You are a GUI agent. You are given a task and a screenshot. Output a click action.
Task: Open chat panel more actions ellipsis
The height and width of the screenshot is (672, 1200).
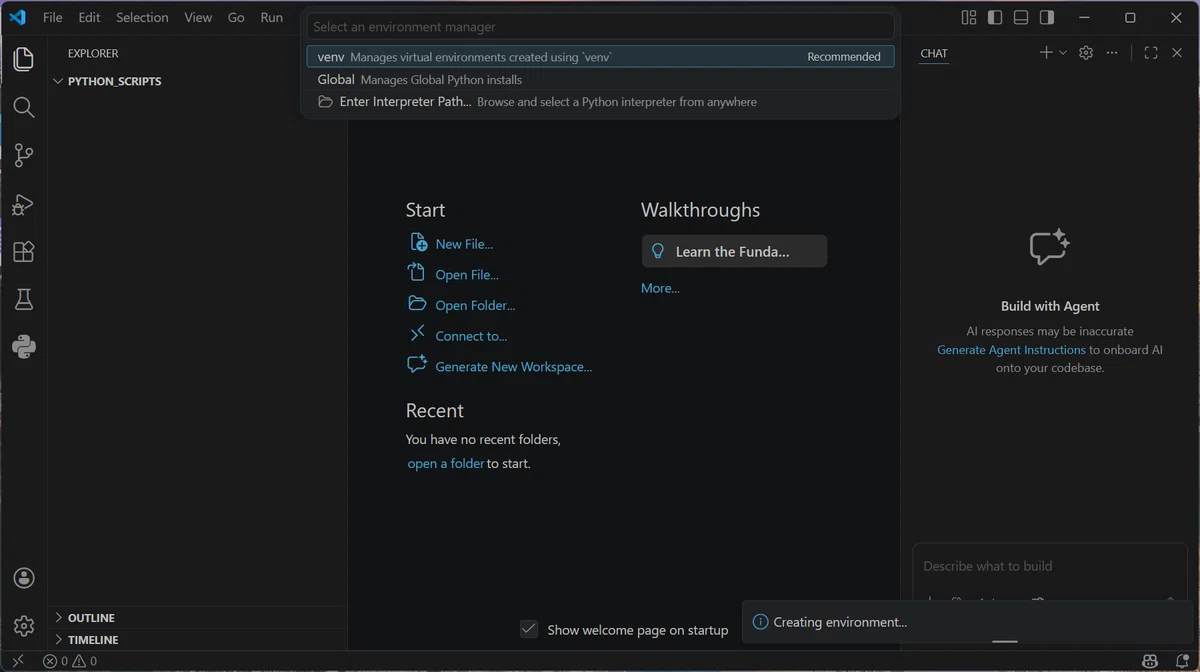coord(1112,53)
